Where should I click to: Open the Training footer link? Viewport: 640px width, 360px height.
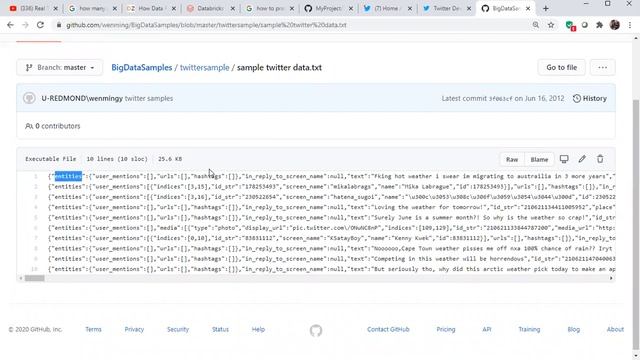pyautogui.click(x=529, y=329)
